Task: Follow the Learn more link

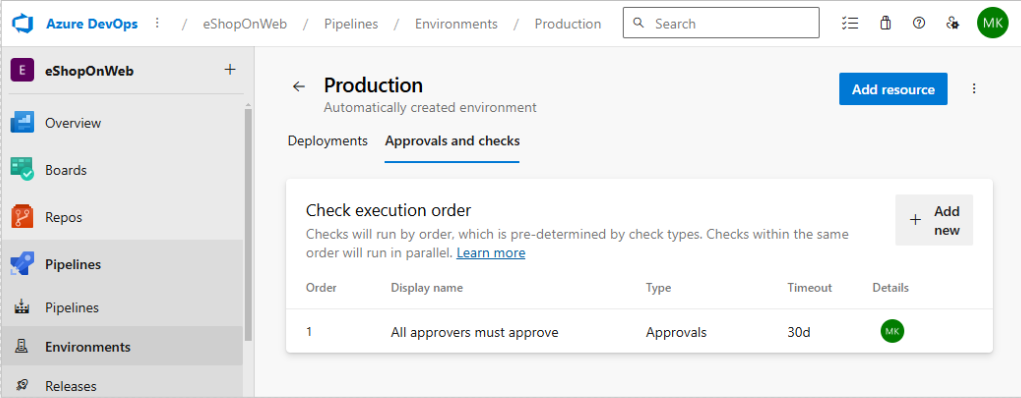Action: pos(490,253)
